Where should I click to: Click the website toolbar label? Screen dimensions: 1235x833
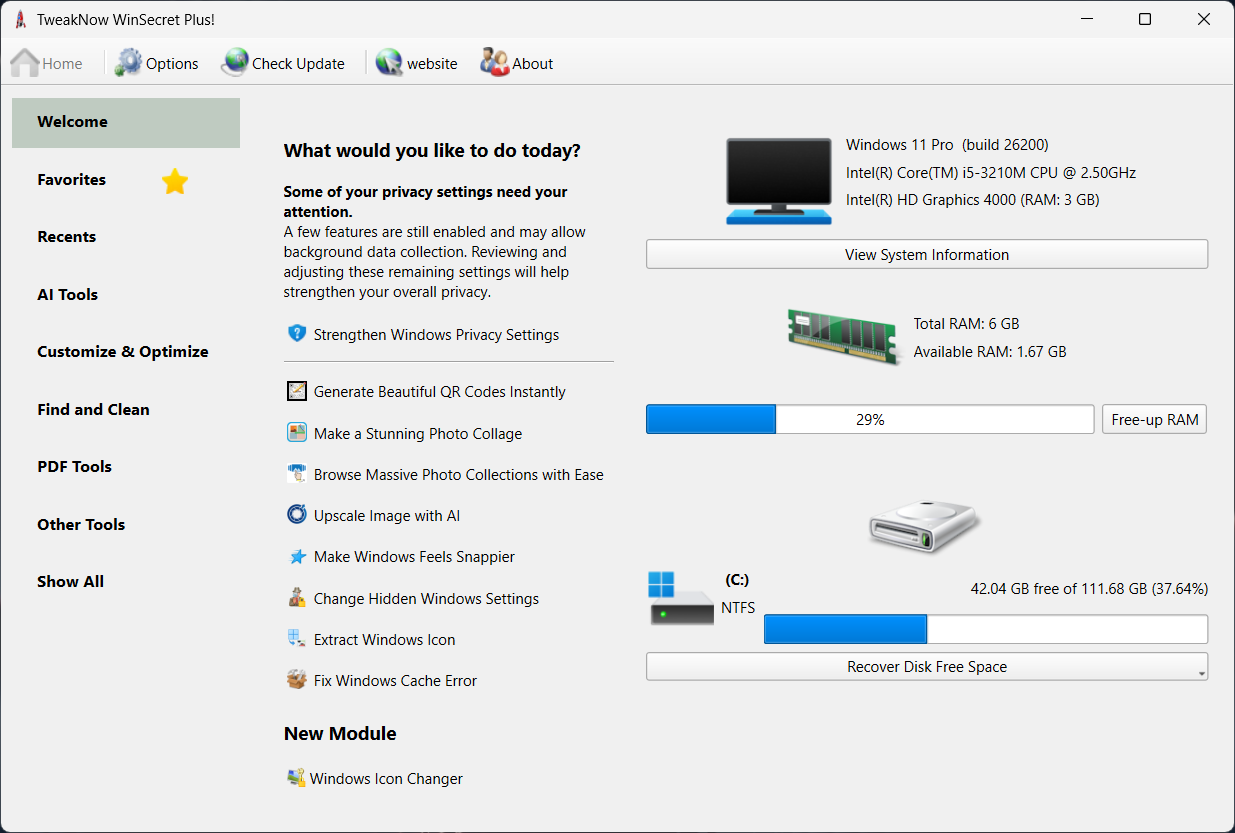[x=432, y=64]
